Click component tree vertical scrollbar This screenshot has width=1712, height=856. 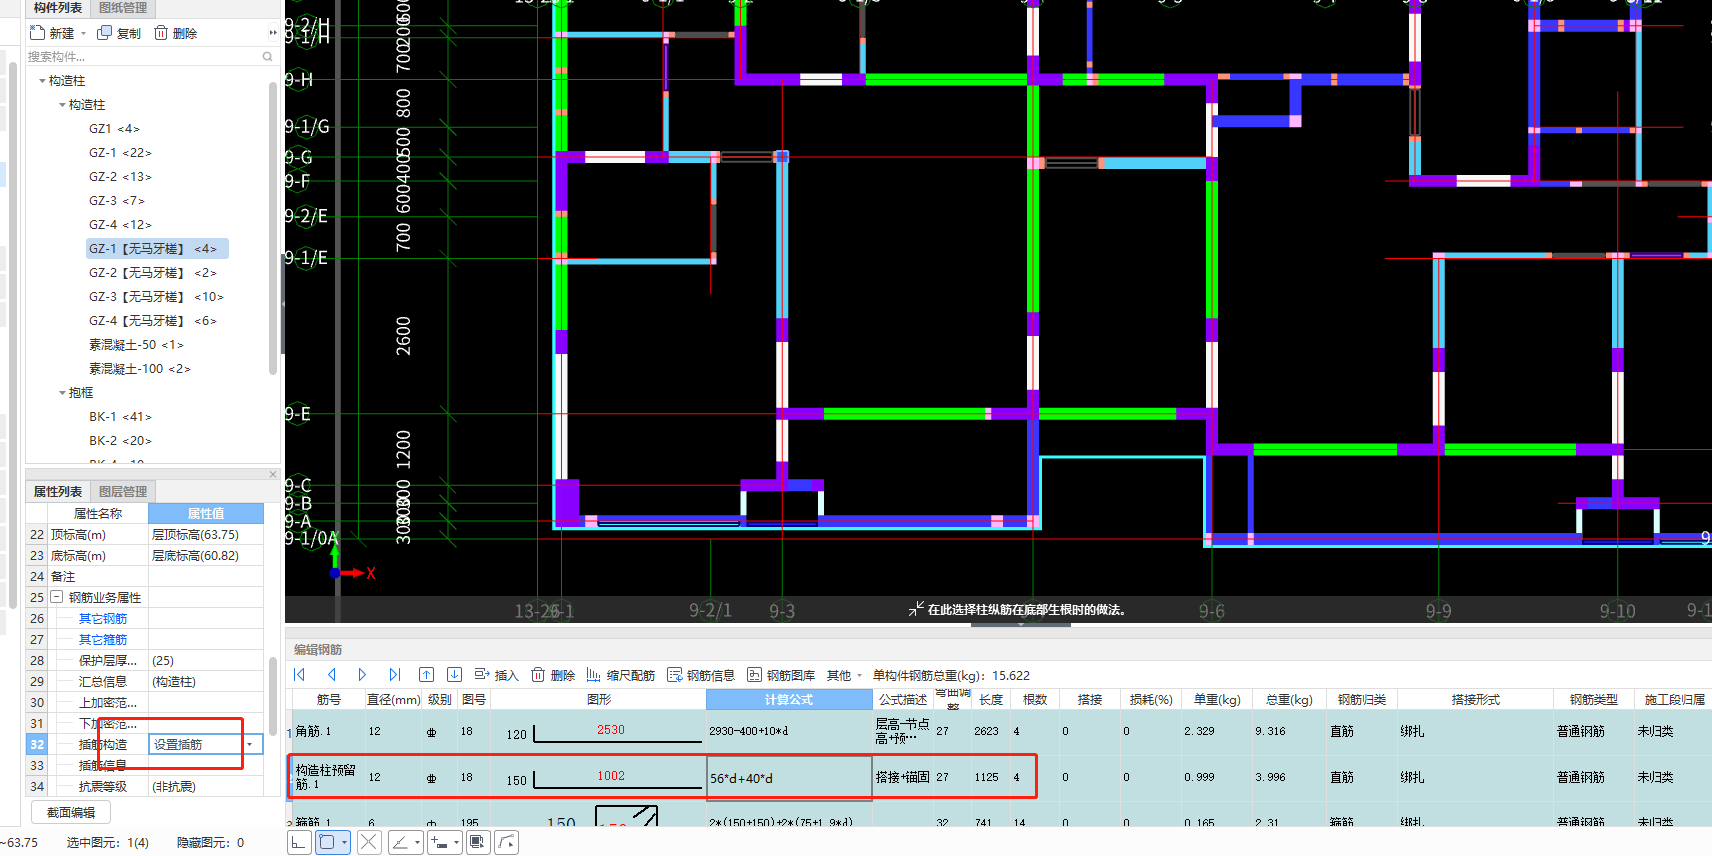point(272,230)
